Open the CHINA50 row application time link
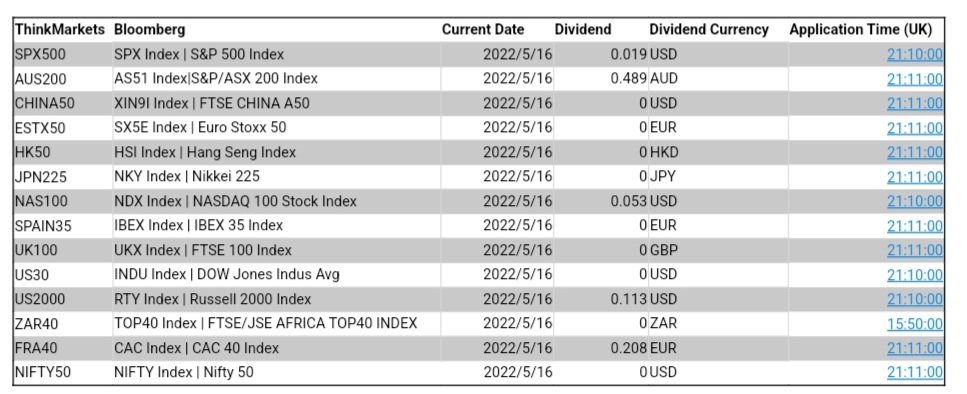Image resolution: width=967 pixels, height=394 pixels. tap(915, 104)
